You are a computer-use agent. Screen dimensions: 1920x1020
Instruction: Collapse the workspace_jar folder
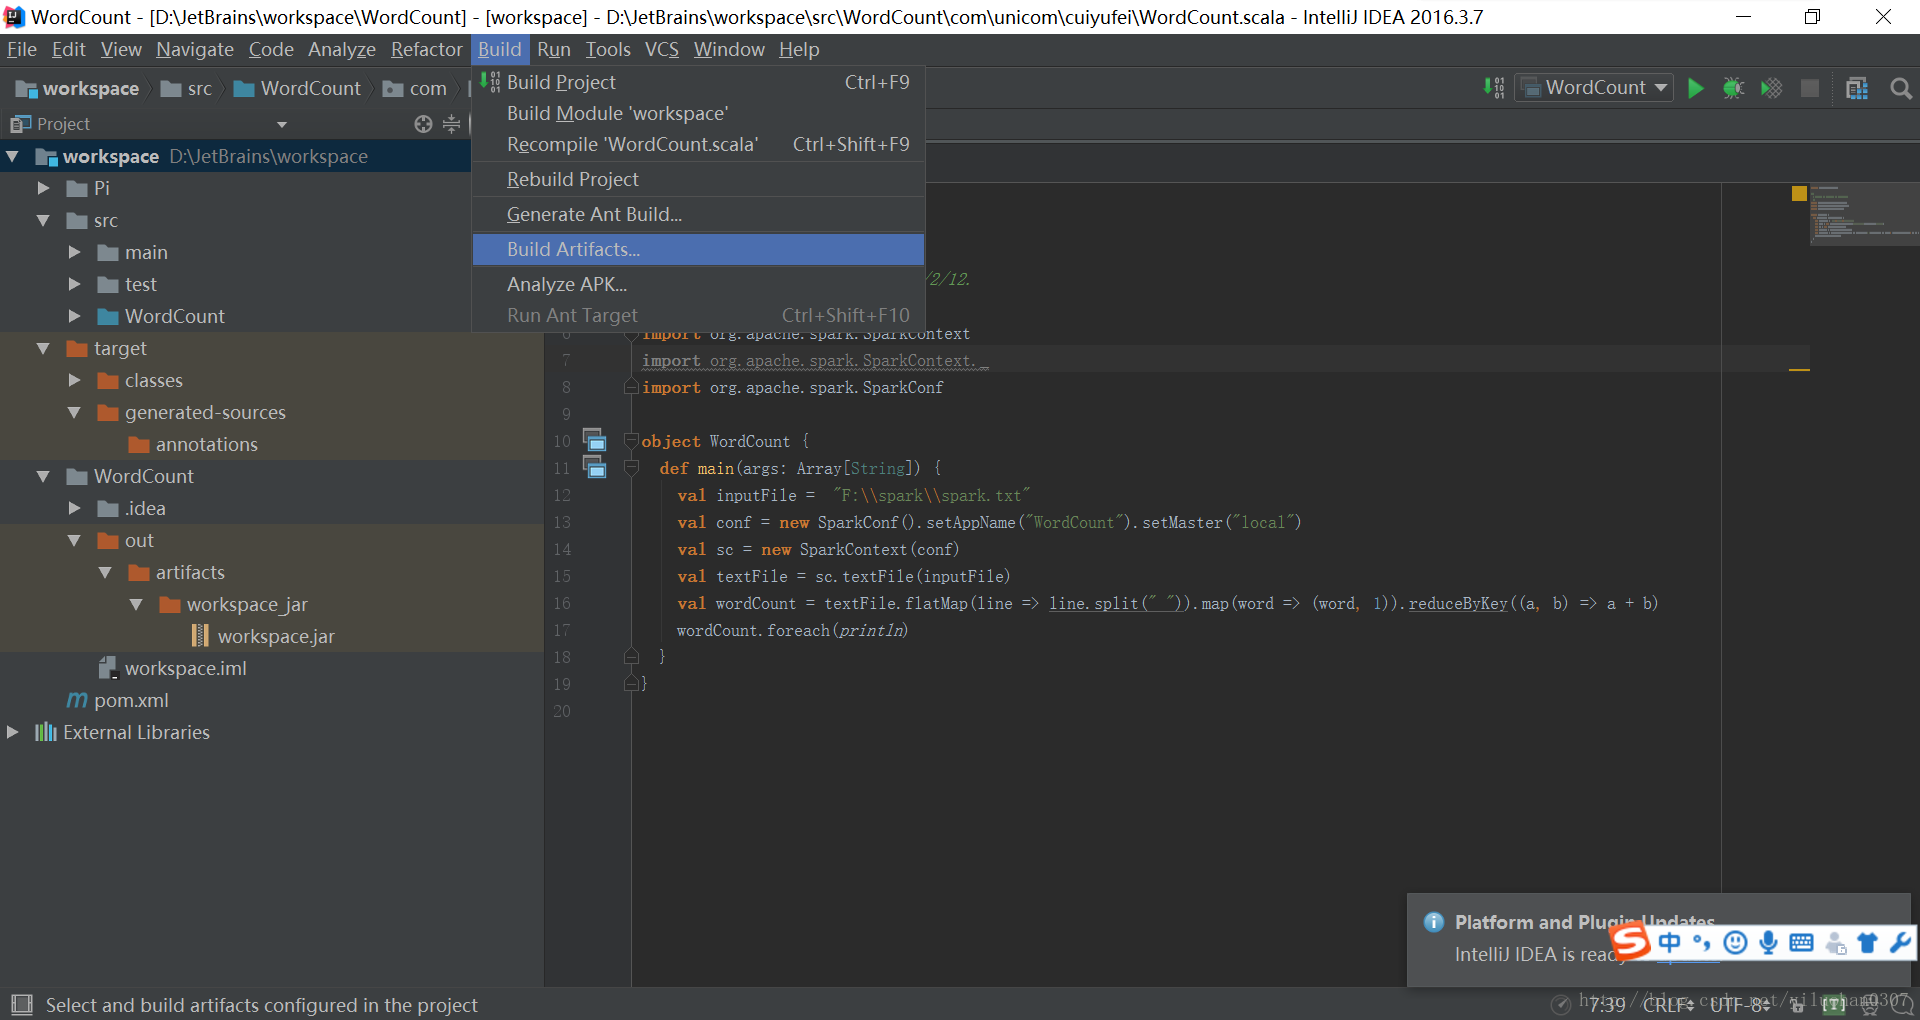pos(136,604)
